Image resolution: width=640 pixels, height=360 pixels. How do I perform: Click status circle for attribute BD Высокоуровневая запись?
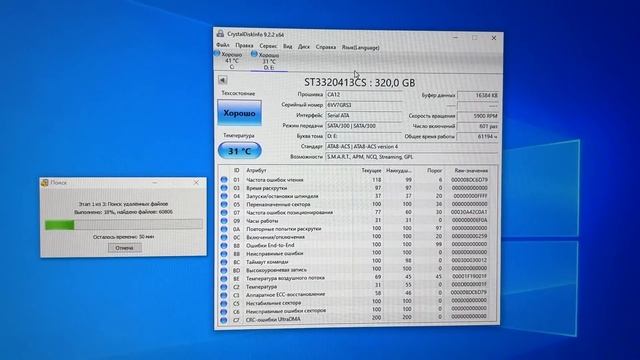coord(224,270)
